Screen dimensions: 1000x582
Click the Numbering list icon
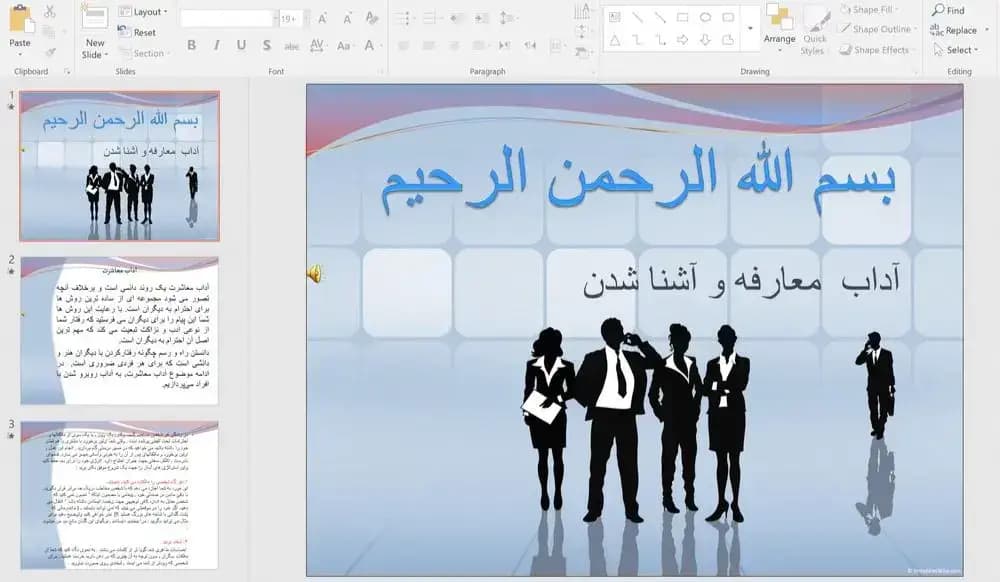[430, 18]
